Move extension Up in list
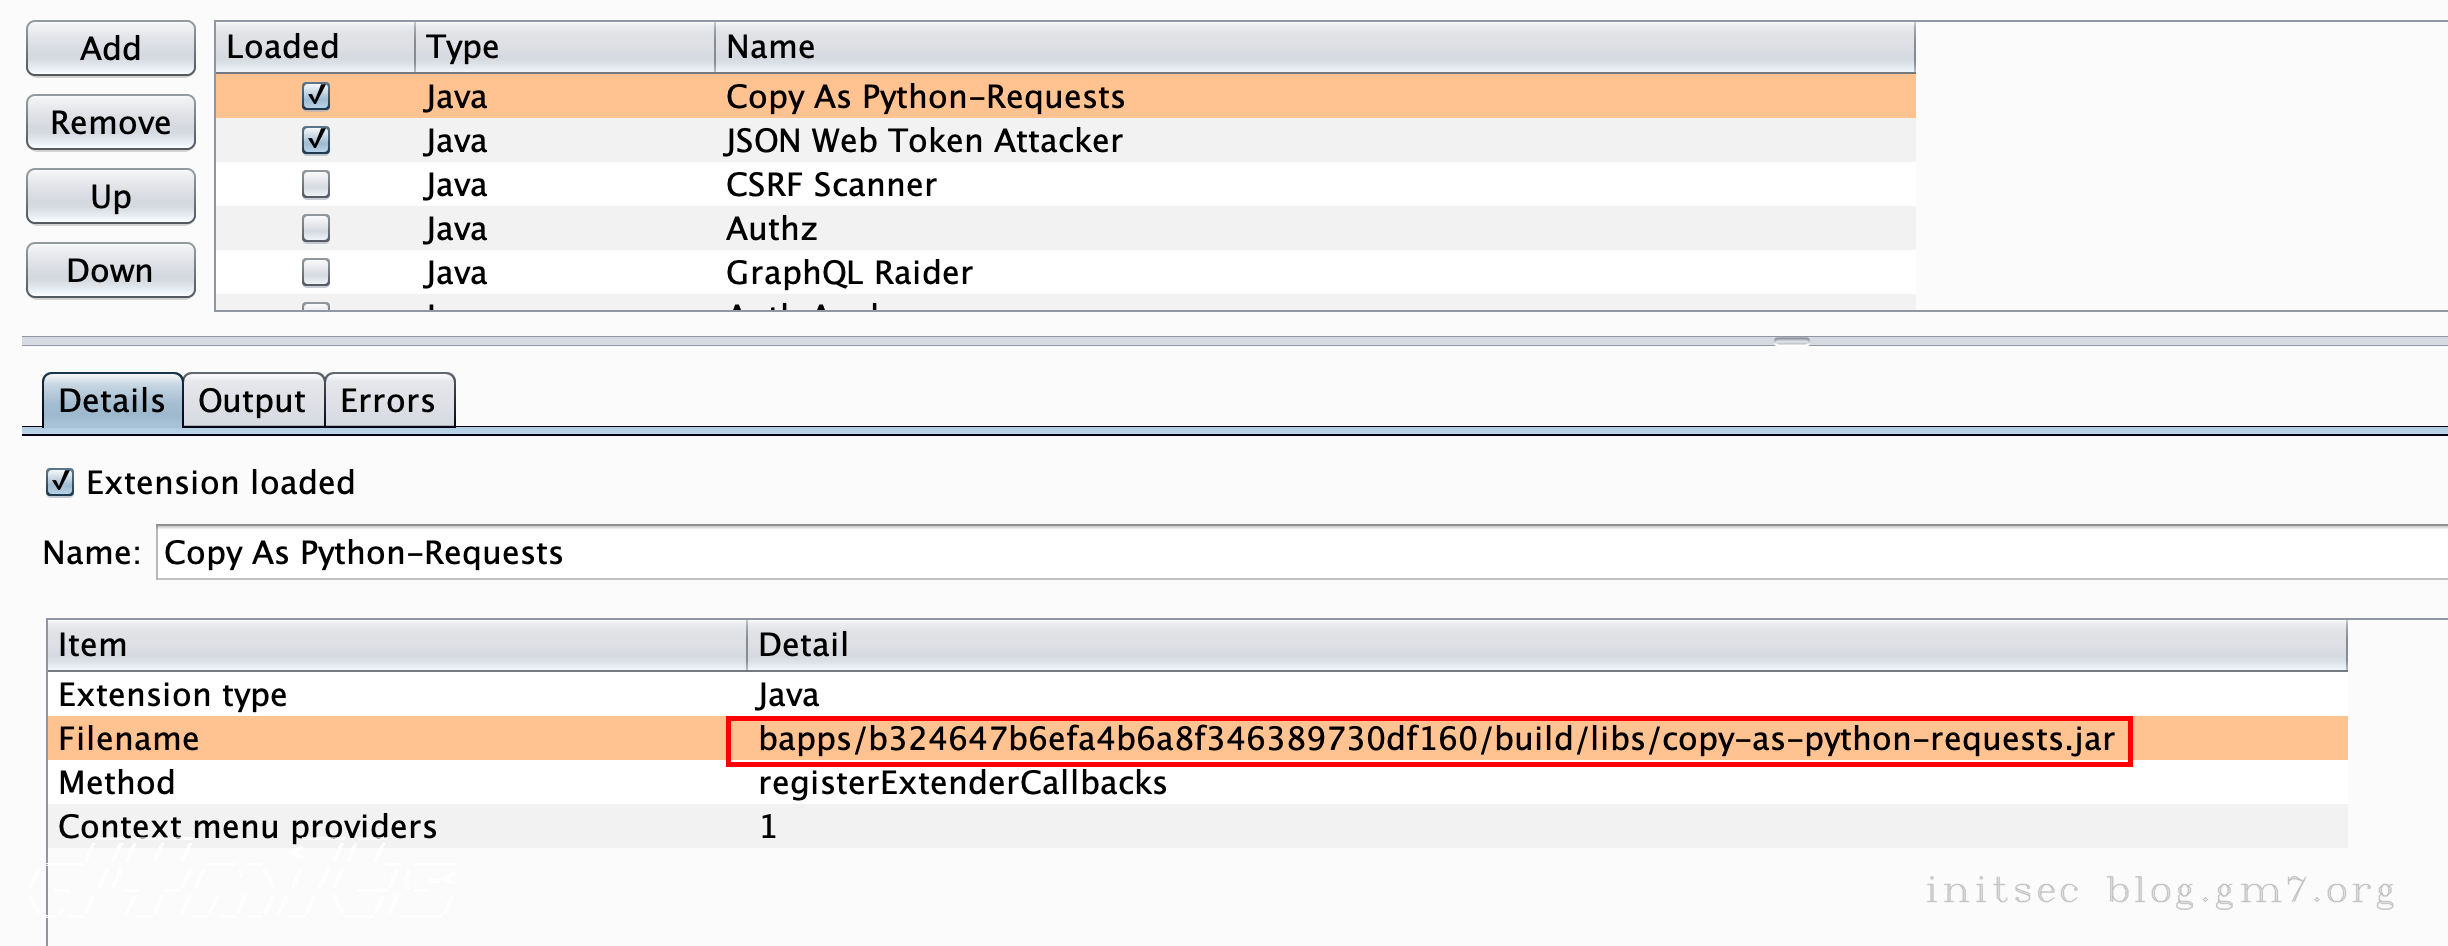This screenshot has height=946, width=2448. pyautogui.click(x=111, y=196)
